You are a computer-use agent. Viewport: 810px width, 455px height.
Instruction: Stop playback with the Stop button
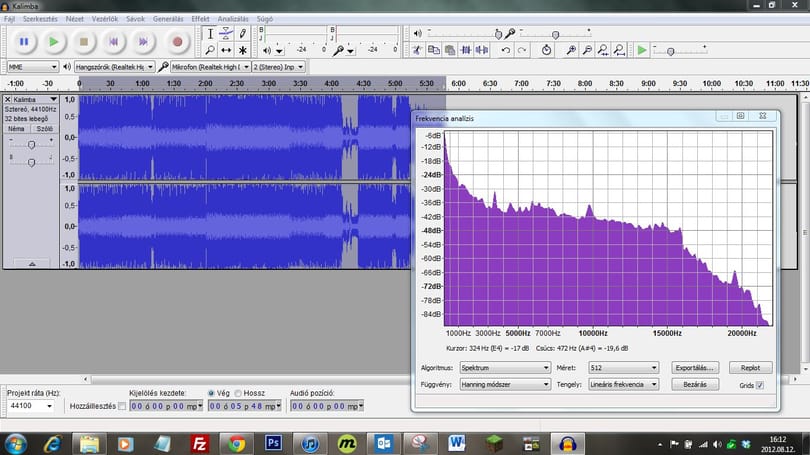pos(84,42)
